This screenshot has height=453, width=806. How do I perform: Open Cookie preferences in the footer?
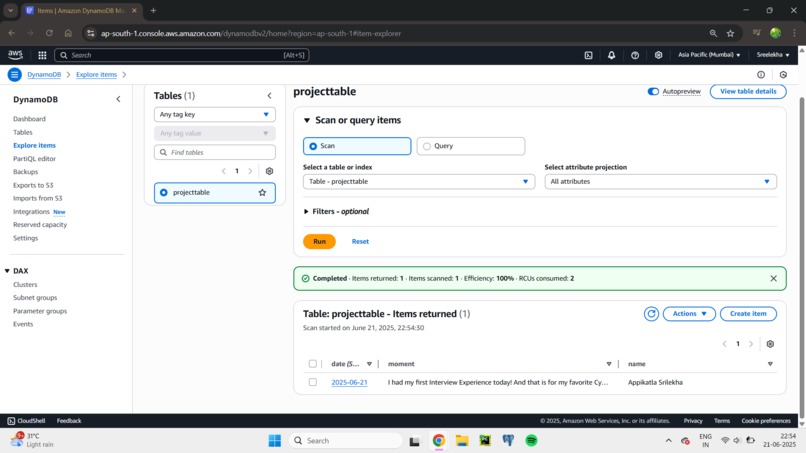pyautogui.click(x=766, y=421)
